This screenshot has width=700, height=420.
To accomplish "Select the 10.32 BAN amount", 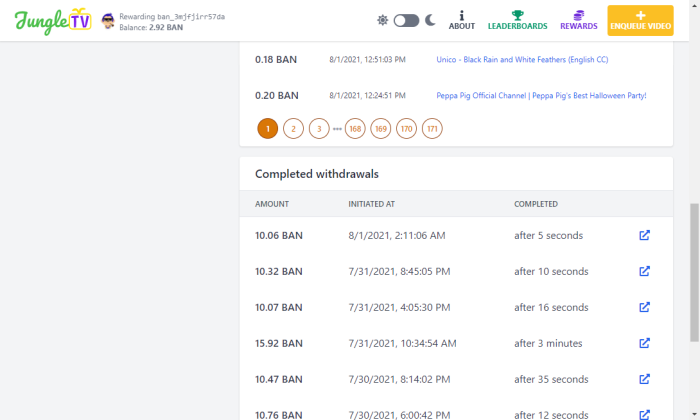I will click(279, 271).
